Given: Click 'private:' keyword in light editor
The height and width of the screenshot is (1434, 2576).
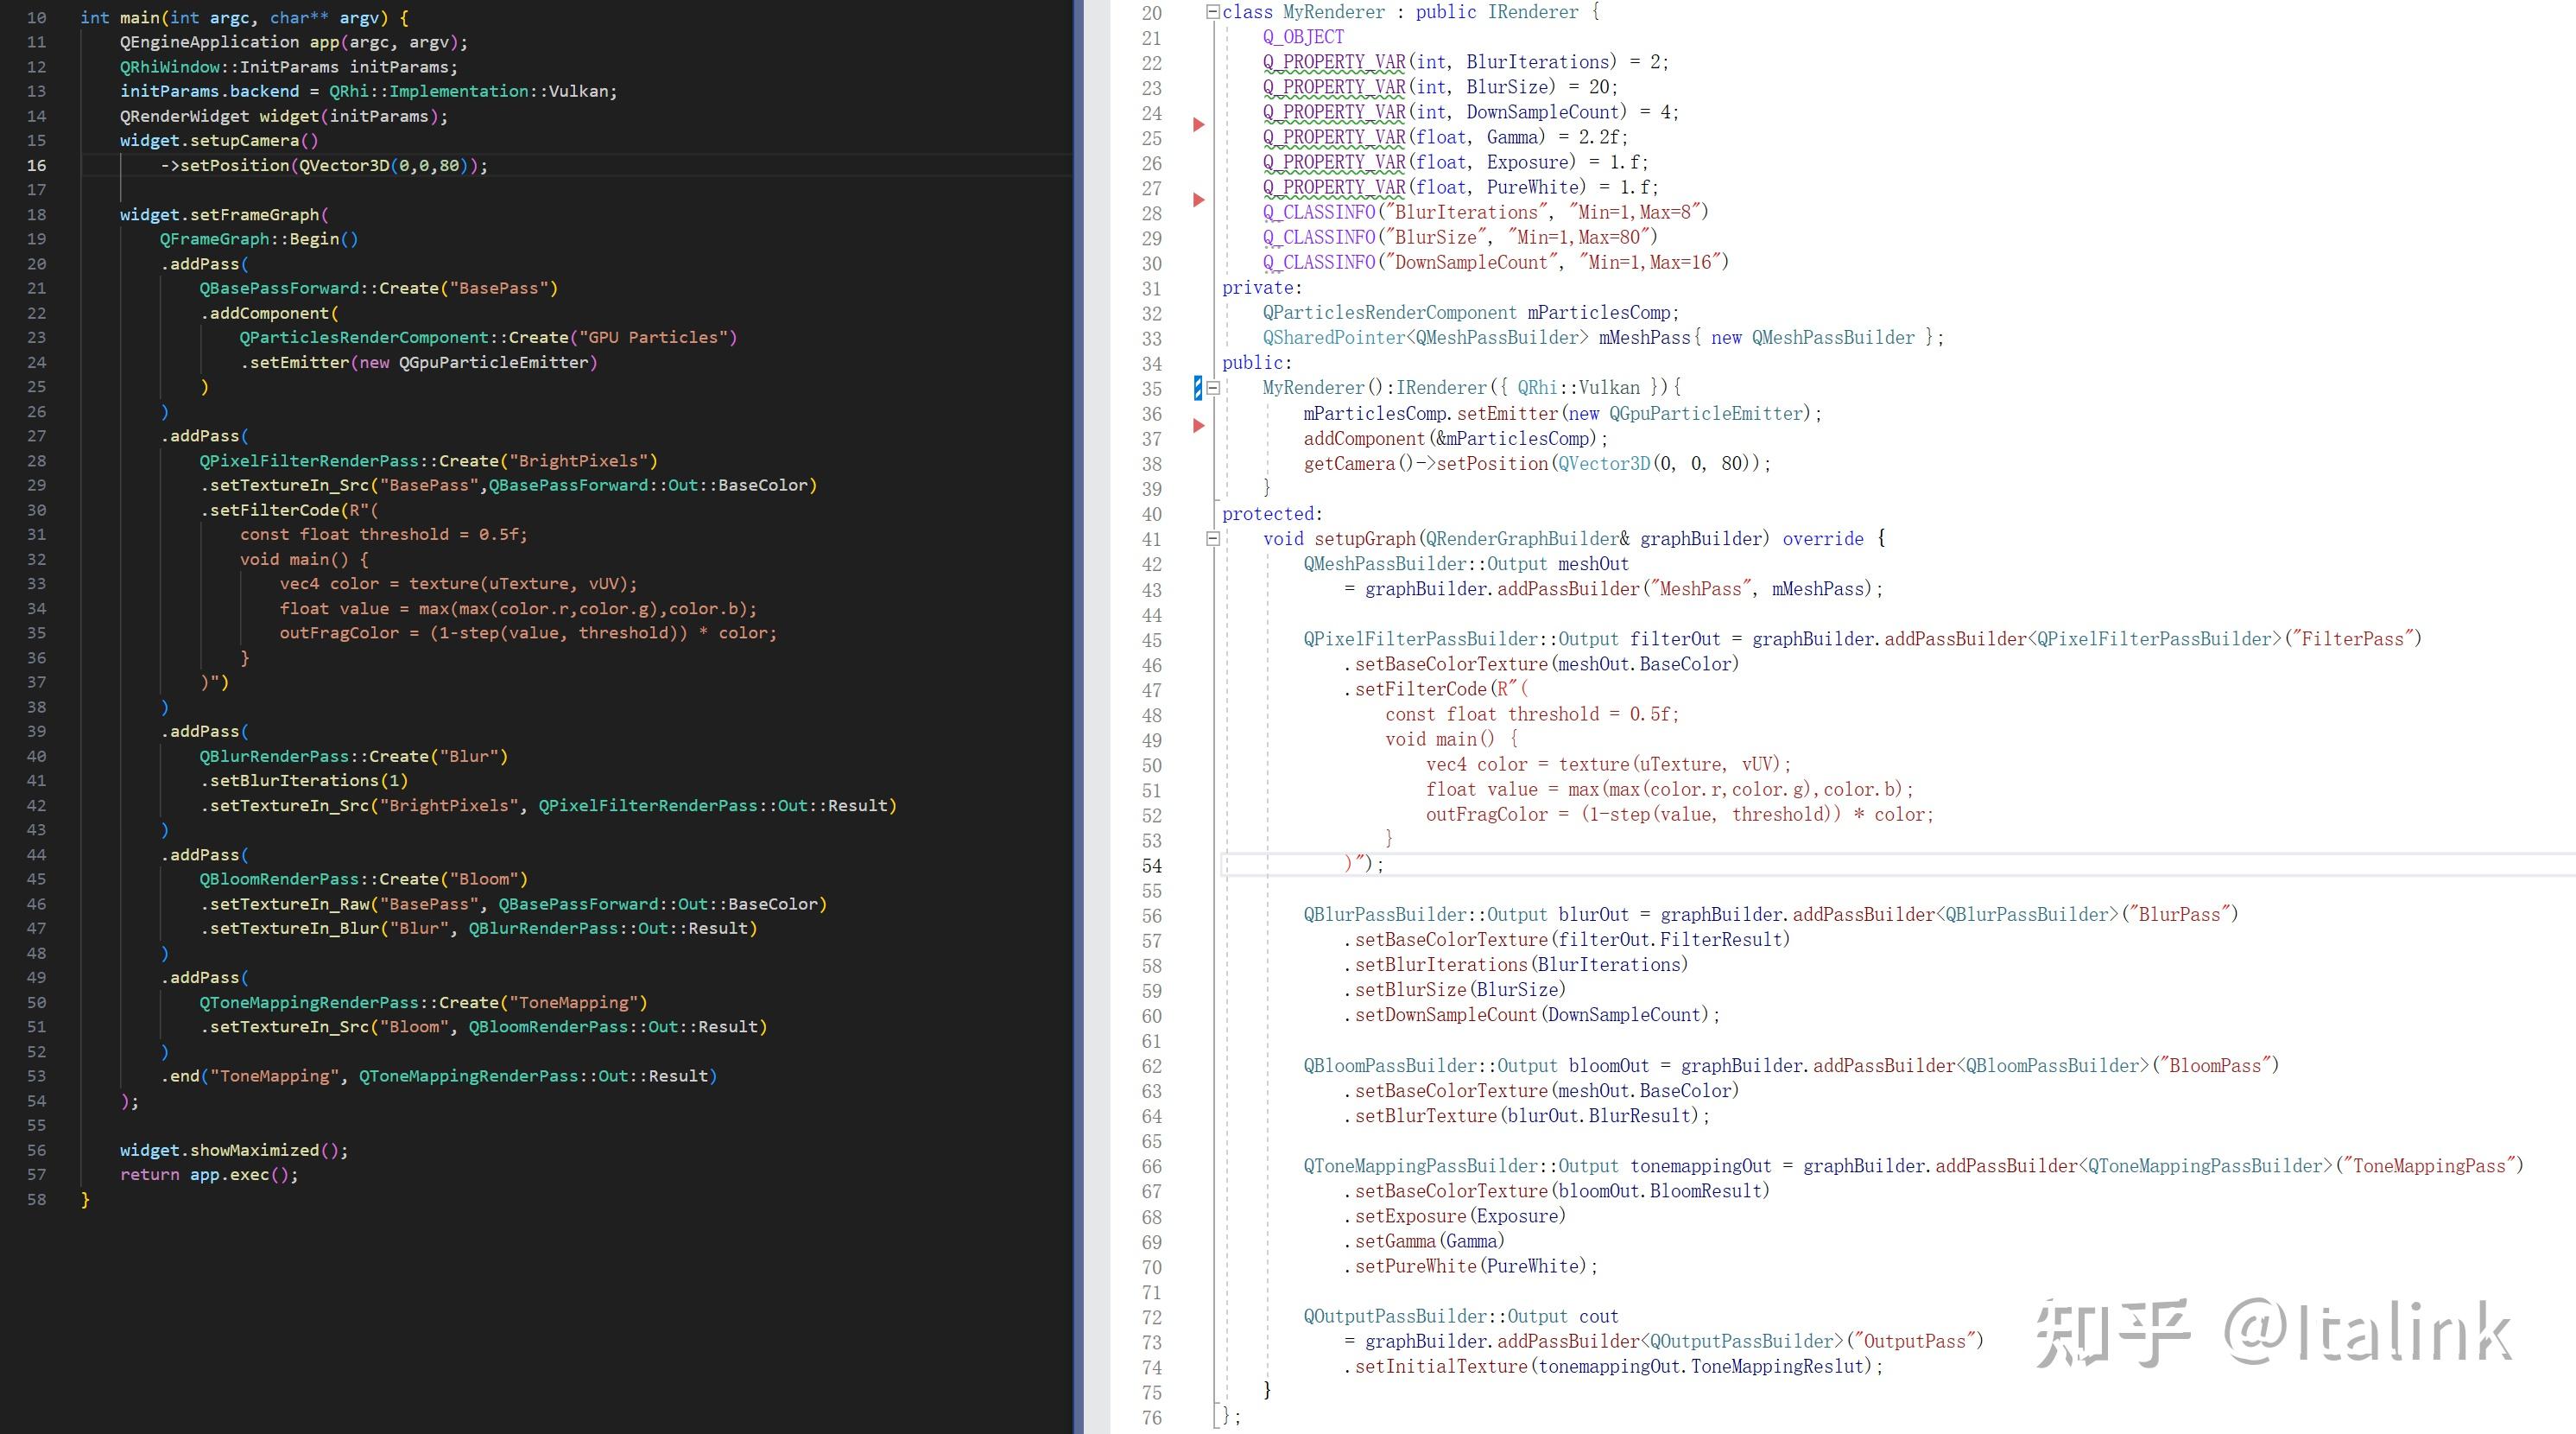Looking at the screenshot, I should [1262, 288].
